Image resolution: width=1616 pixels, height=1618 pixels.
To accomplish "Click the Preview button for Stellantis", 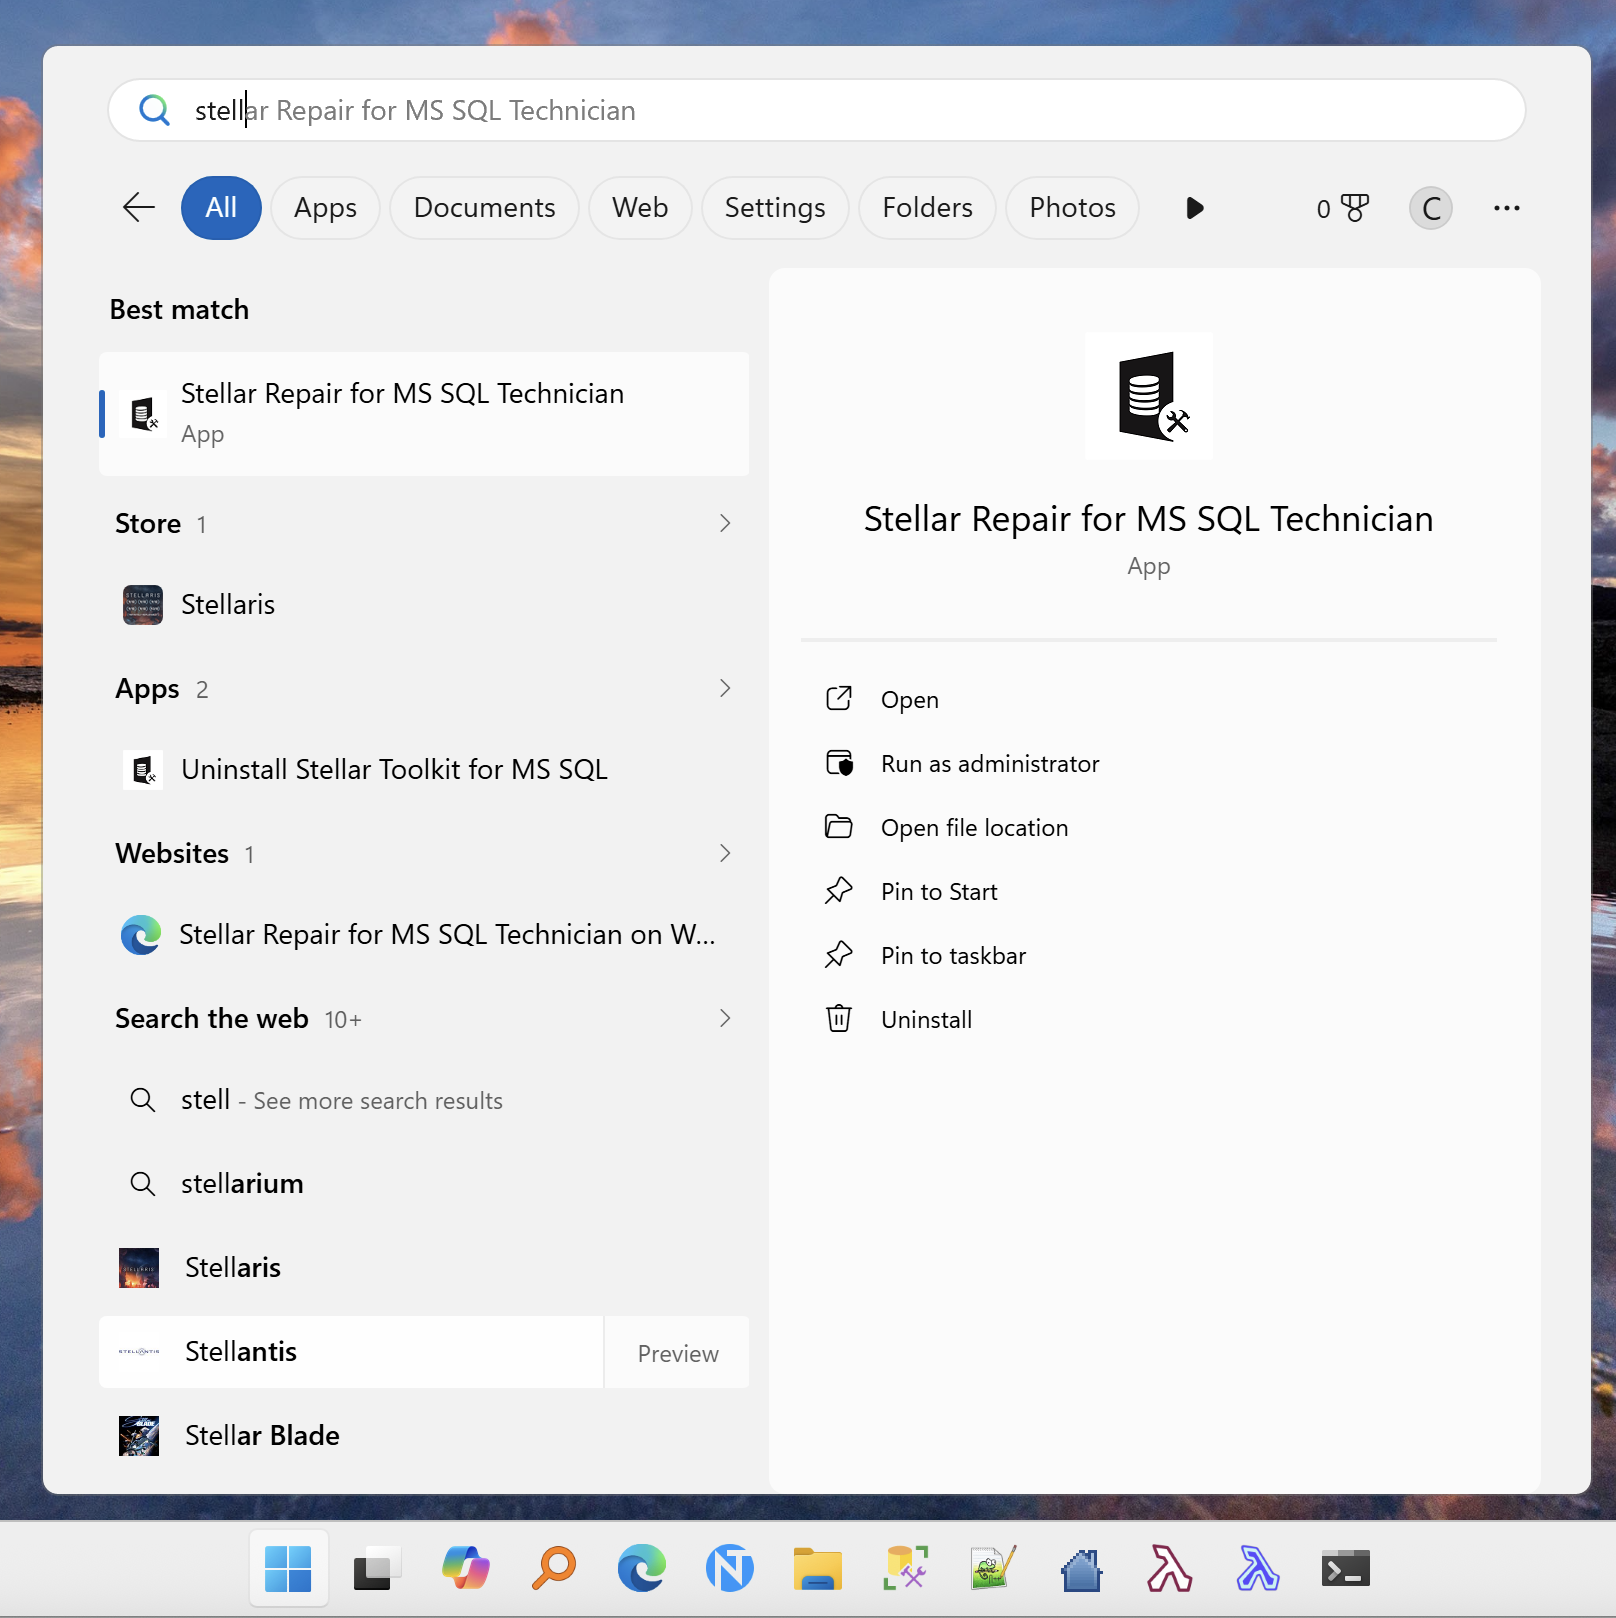I will click(677, 1353).
